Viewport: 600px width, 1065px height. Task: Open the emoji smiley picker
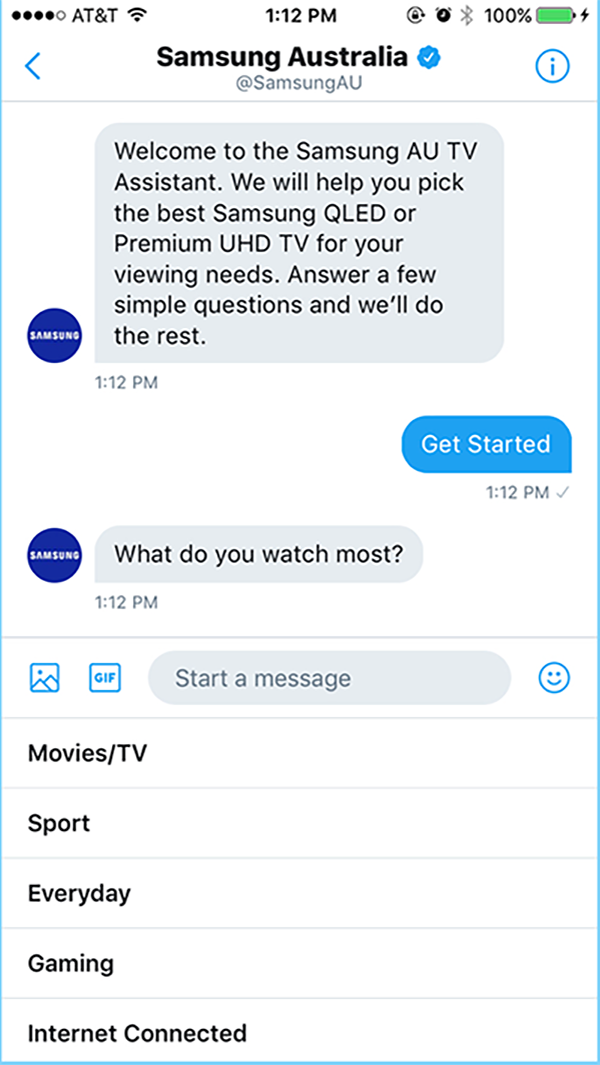click(x=554, y=677)
